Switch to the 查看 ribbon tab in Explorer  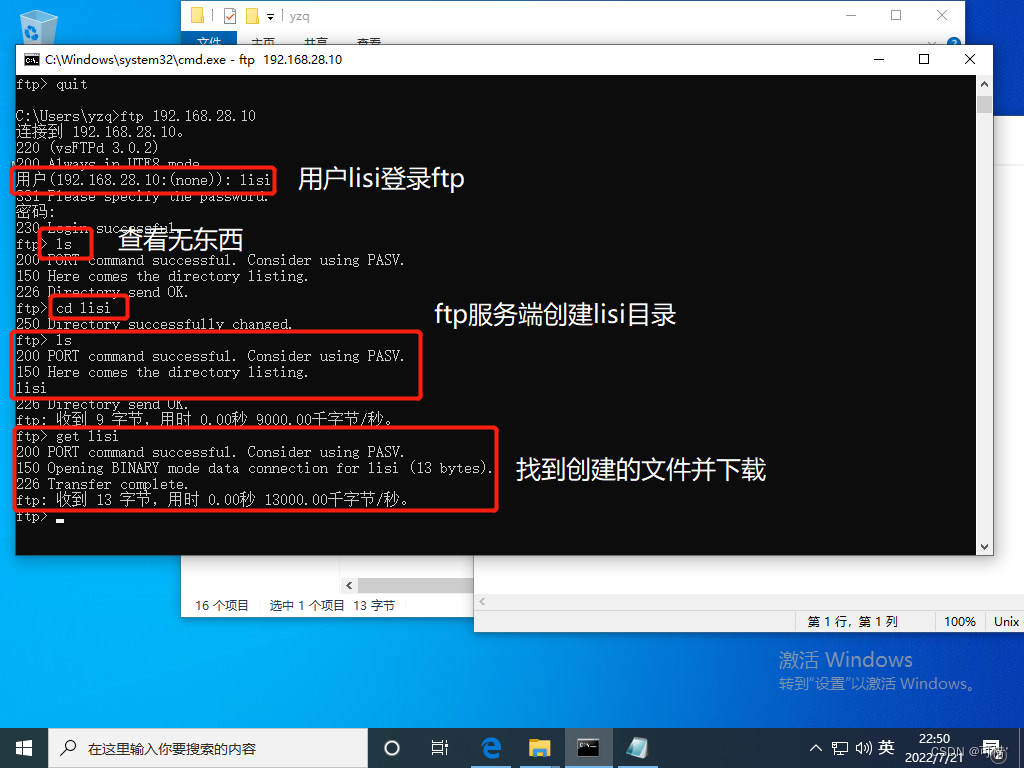point(369,41)
